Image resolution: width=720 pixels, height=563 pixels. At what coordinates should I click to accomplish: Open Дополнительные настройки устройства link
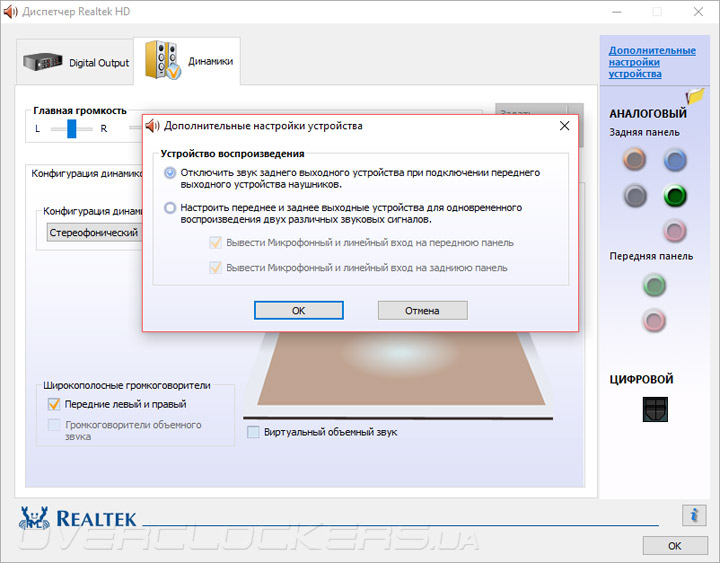(x=652, y=62)
